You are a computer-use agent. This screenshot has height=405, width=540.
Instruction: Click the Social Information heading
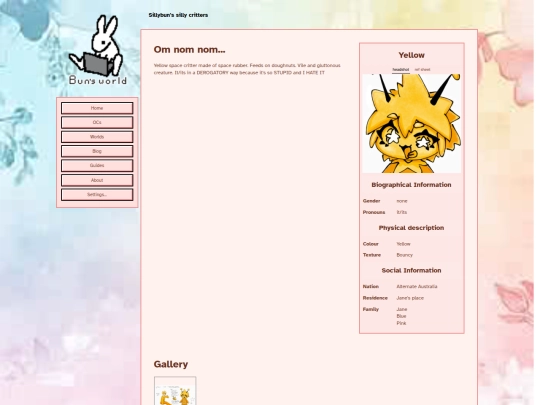tap(411, 271)
